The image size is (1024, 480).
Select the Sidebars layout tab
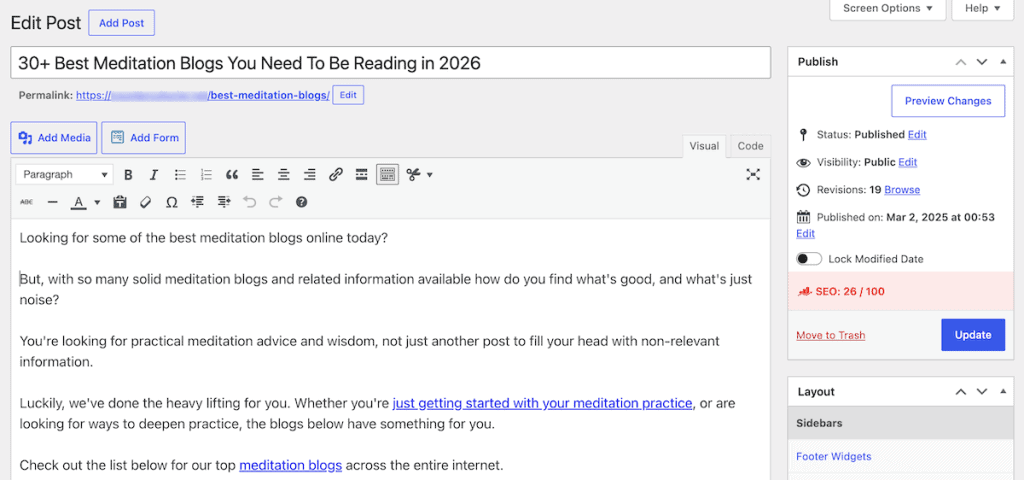coord(902,423)
